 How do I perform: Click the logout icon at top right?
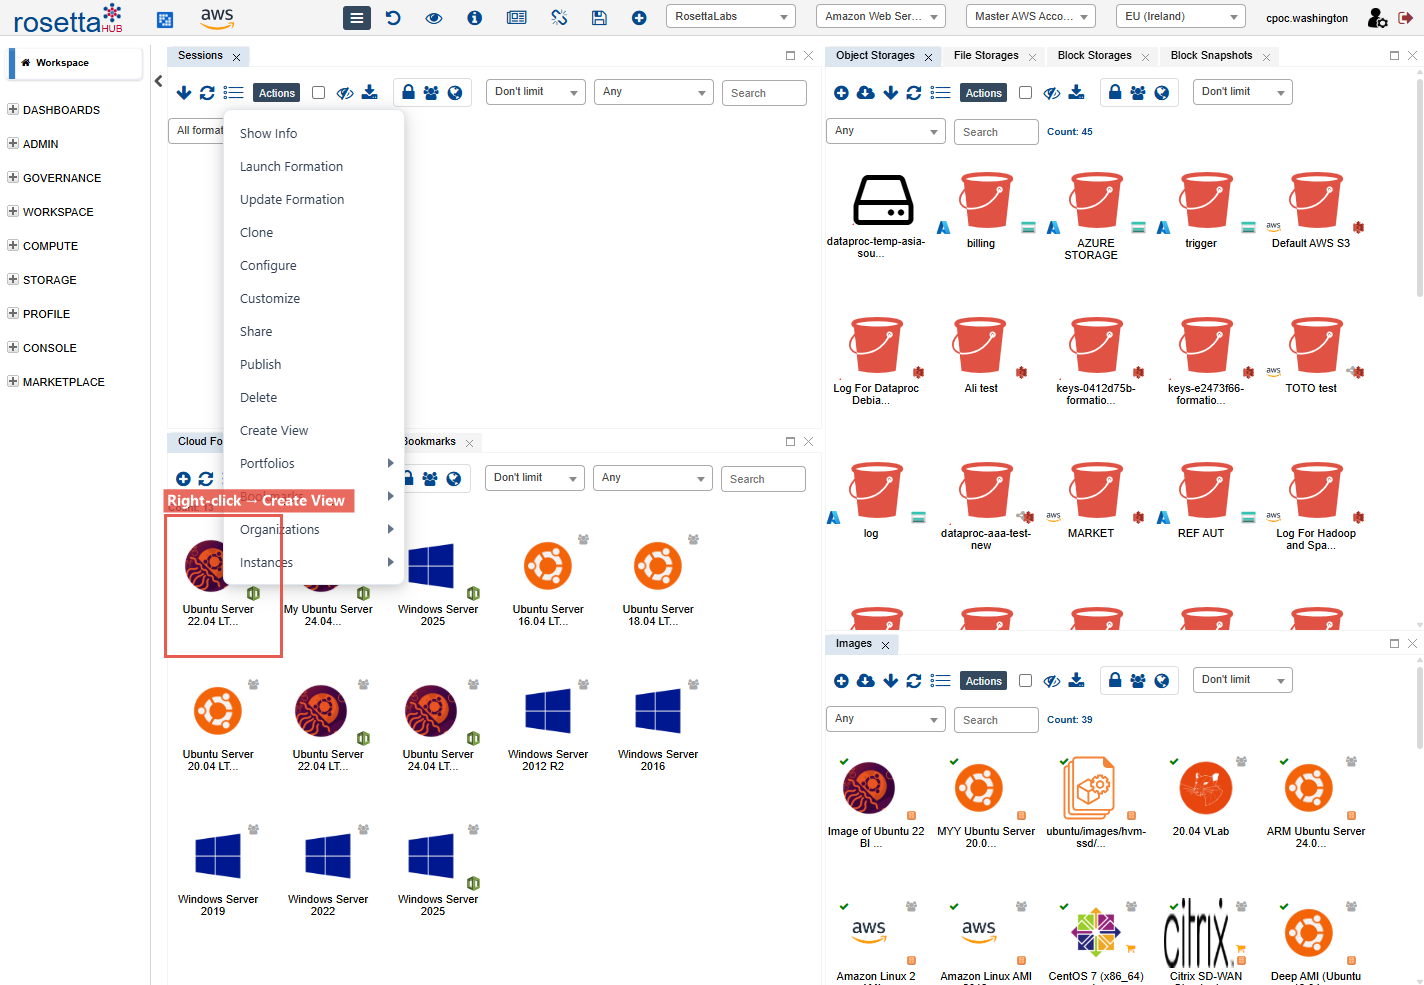1405,17
